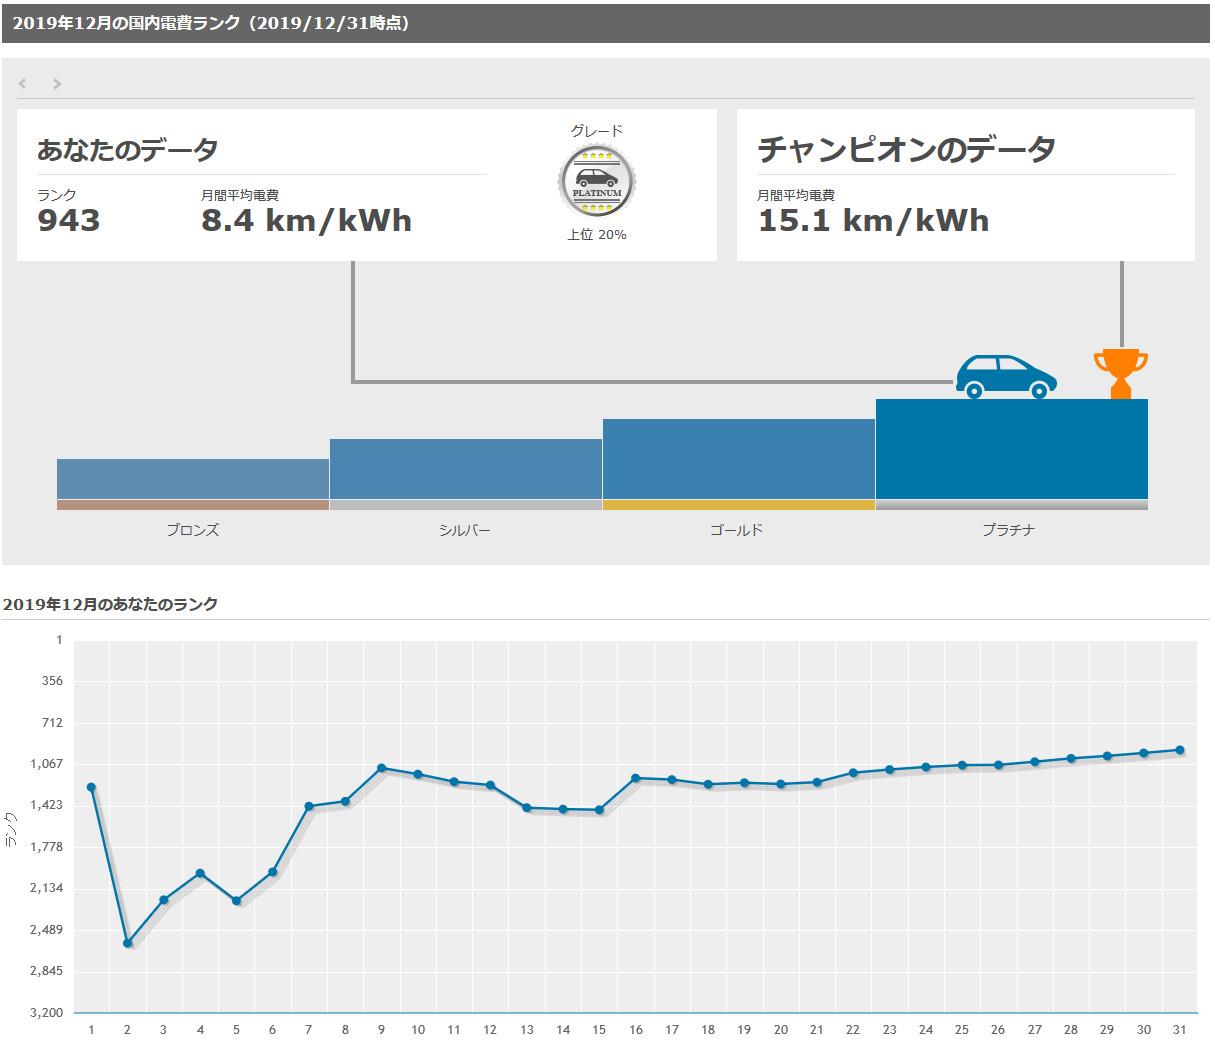Click the orange champion trophy icon

[1121, 374]
